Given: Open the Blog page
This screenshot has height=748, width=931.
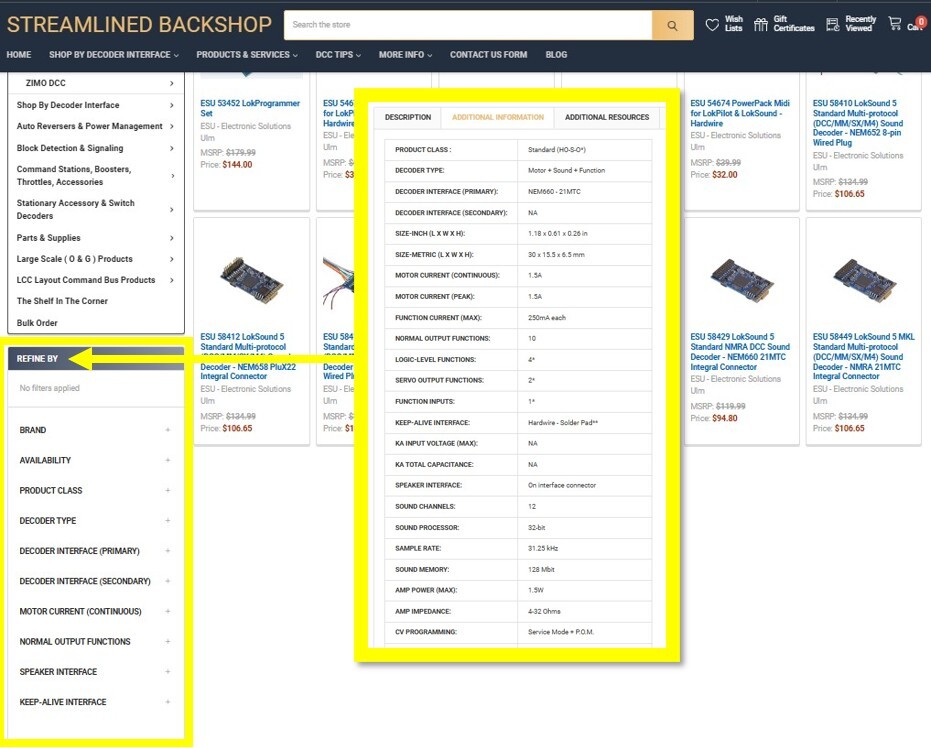Looking at the screenshot, I should (x=556, y=55).
